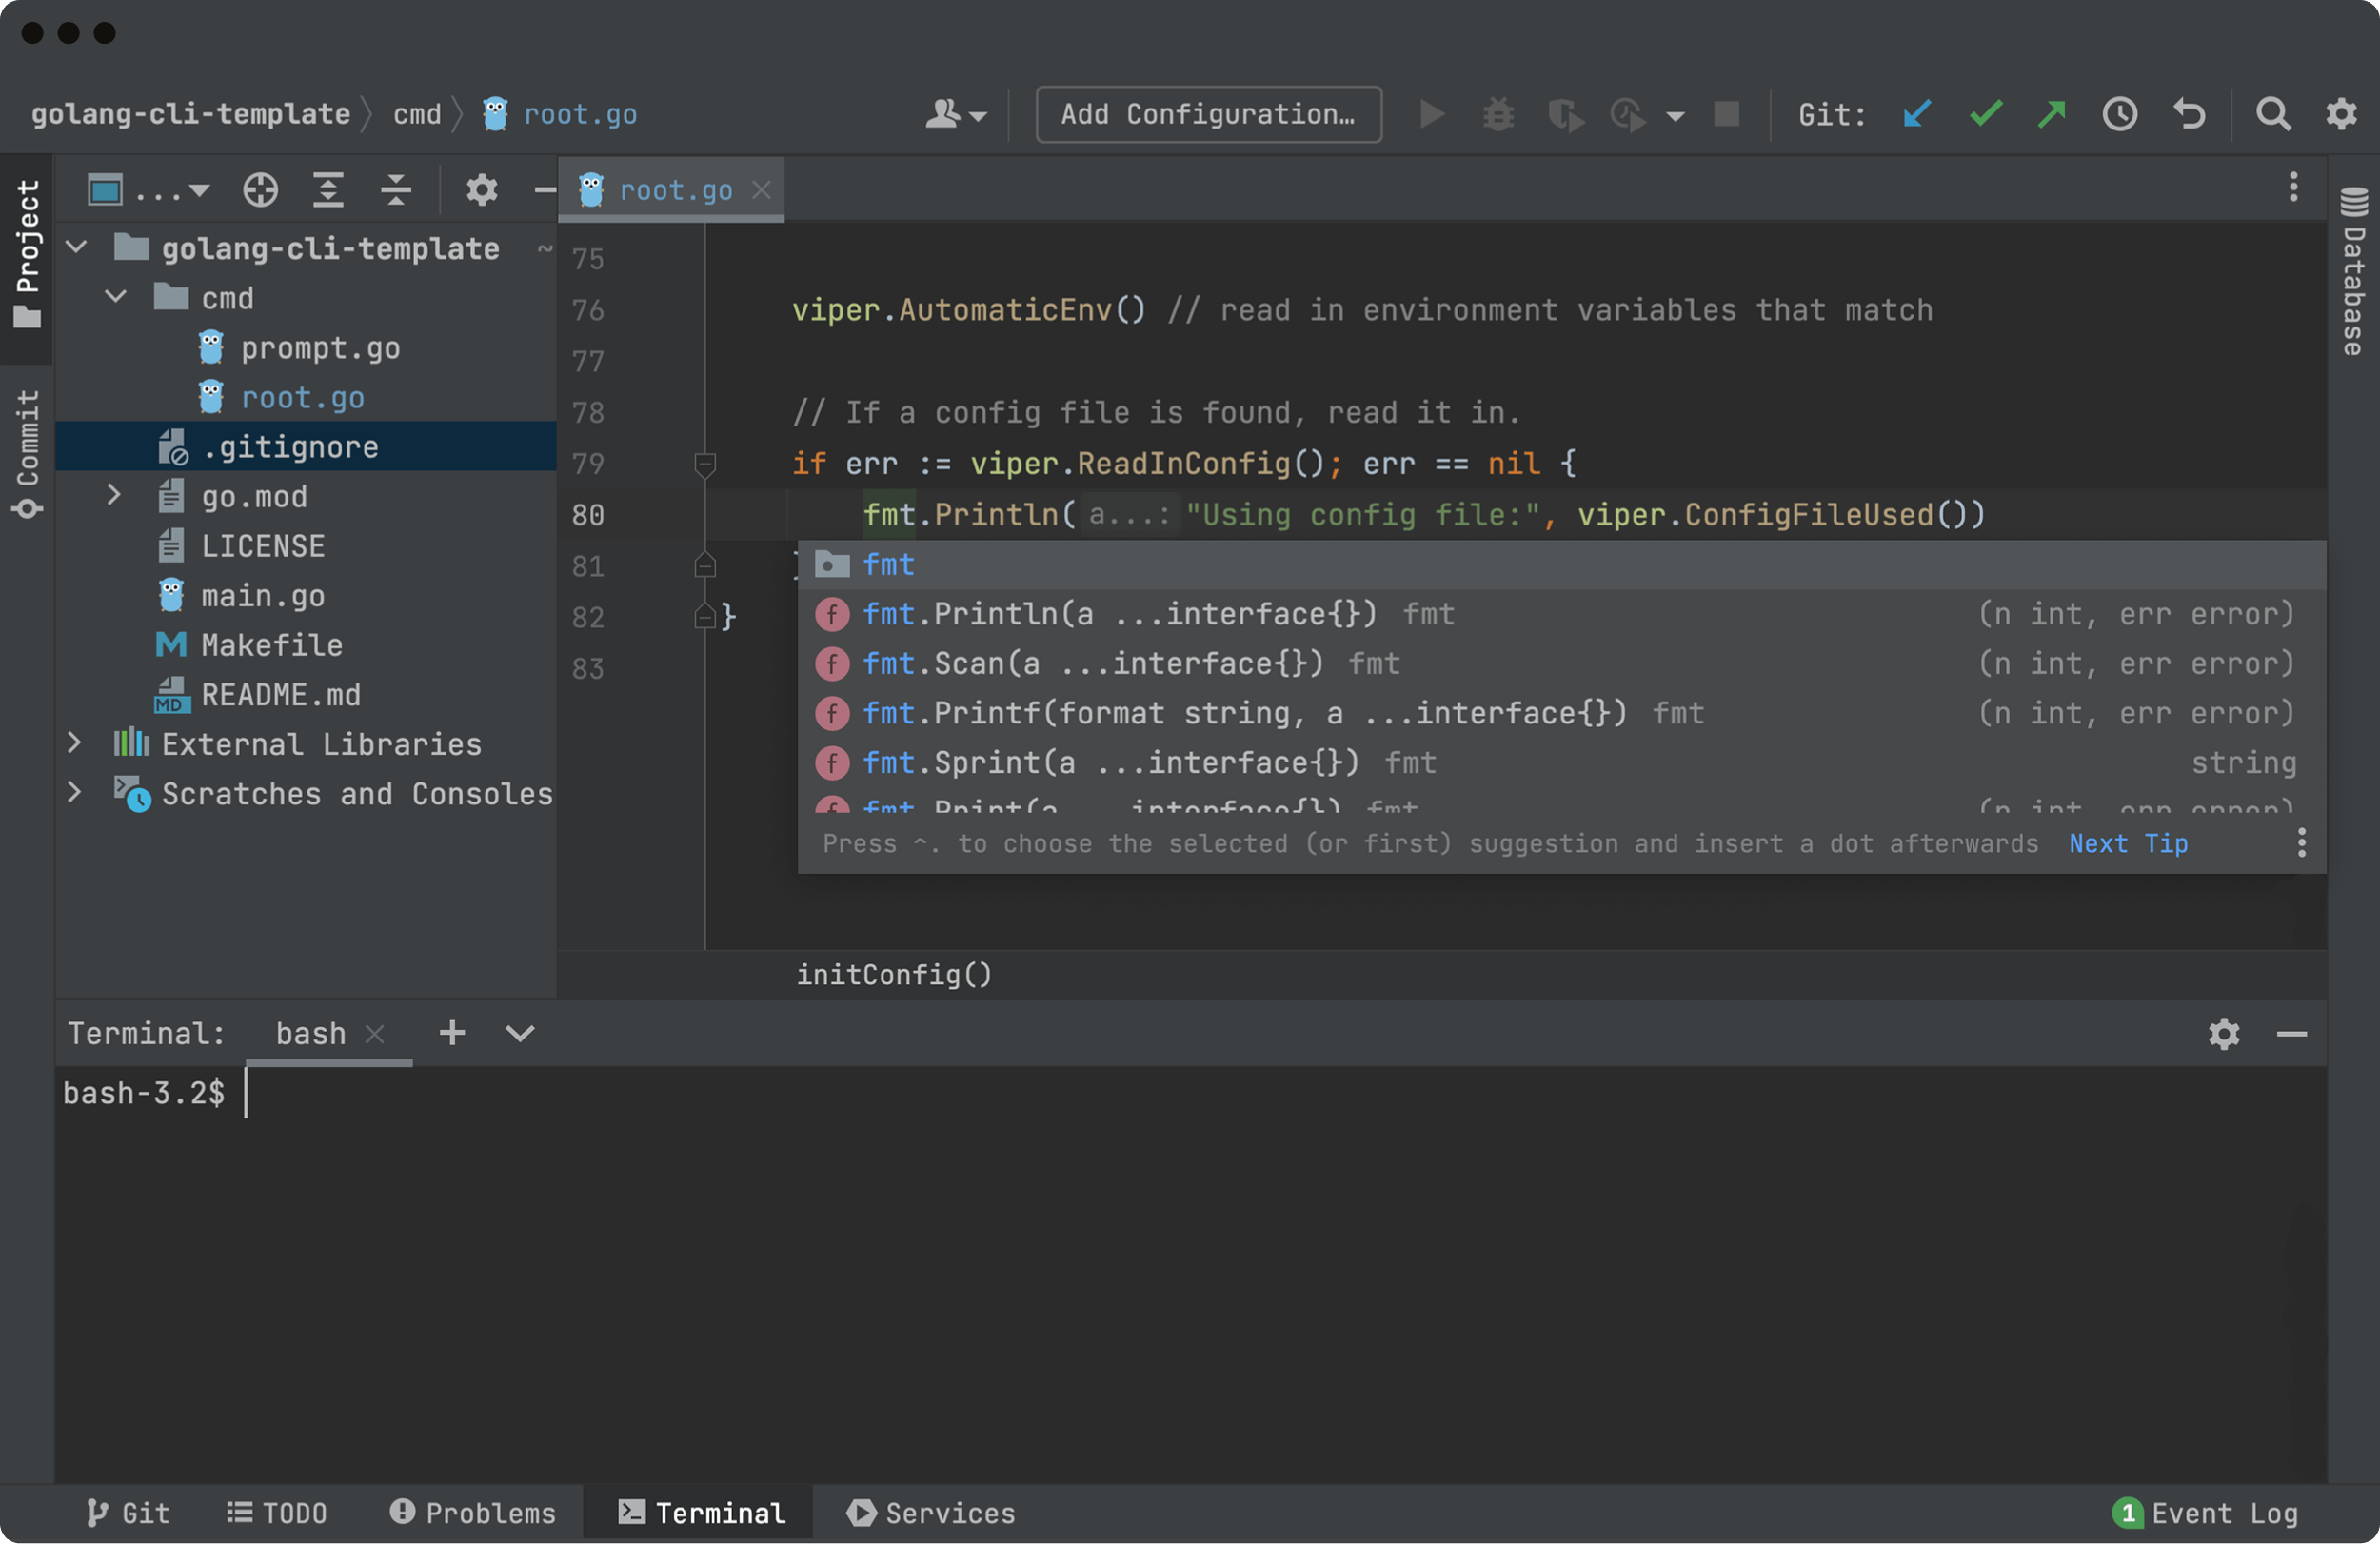Click the Git update project arrow icon
This screenshot has height=1544, width=2380.
coord(1916,114)
